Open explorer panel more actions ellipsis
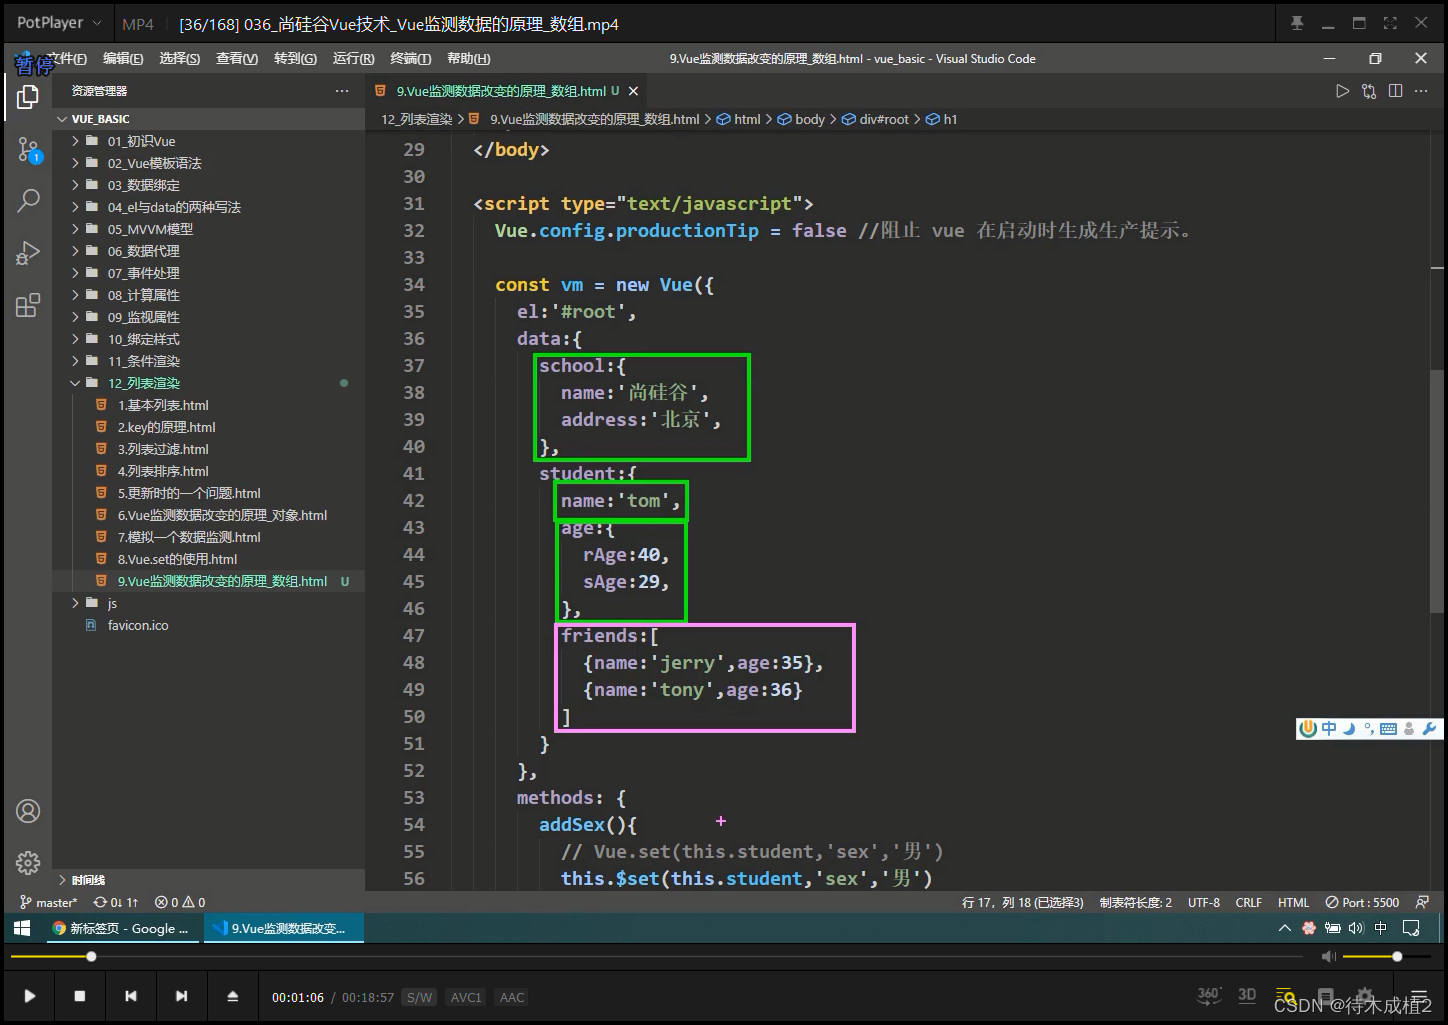 click(x=342, y=91)
